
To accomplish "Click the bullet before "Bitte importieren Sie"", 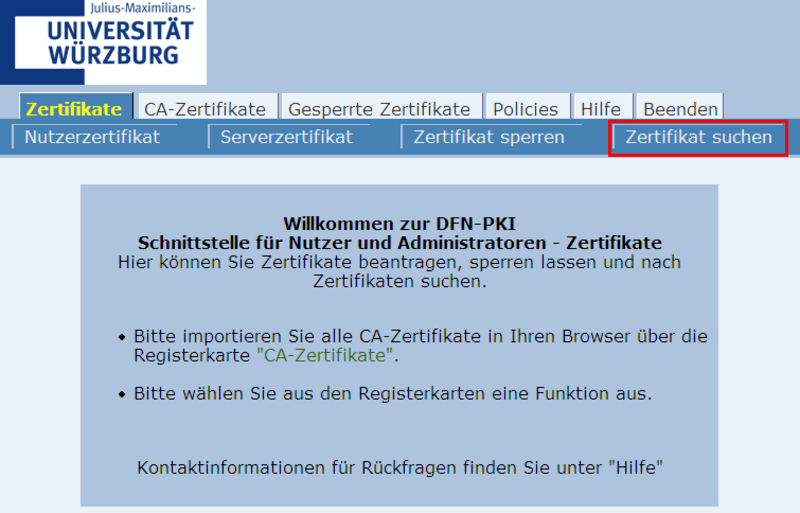I will pos(123,337).
